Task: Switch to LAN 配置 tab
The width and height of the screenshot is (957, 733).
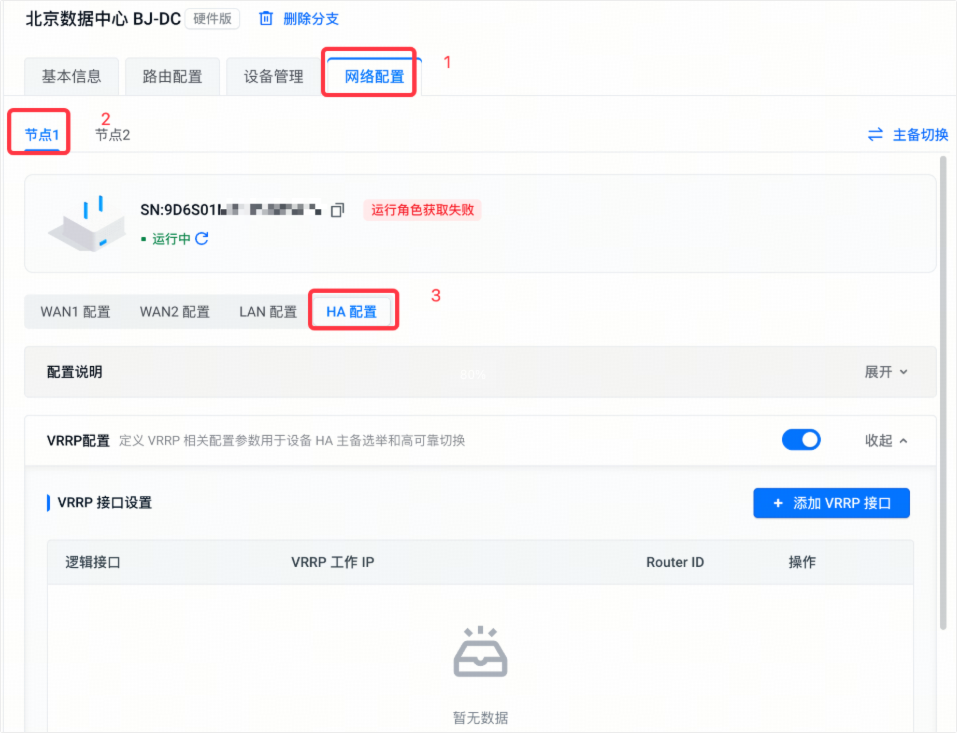Action: 268,312
